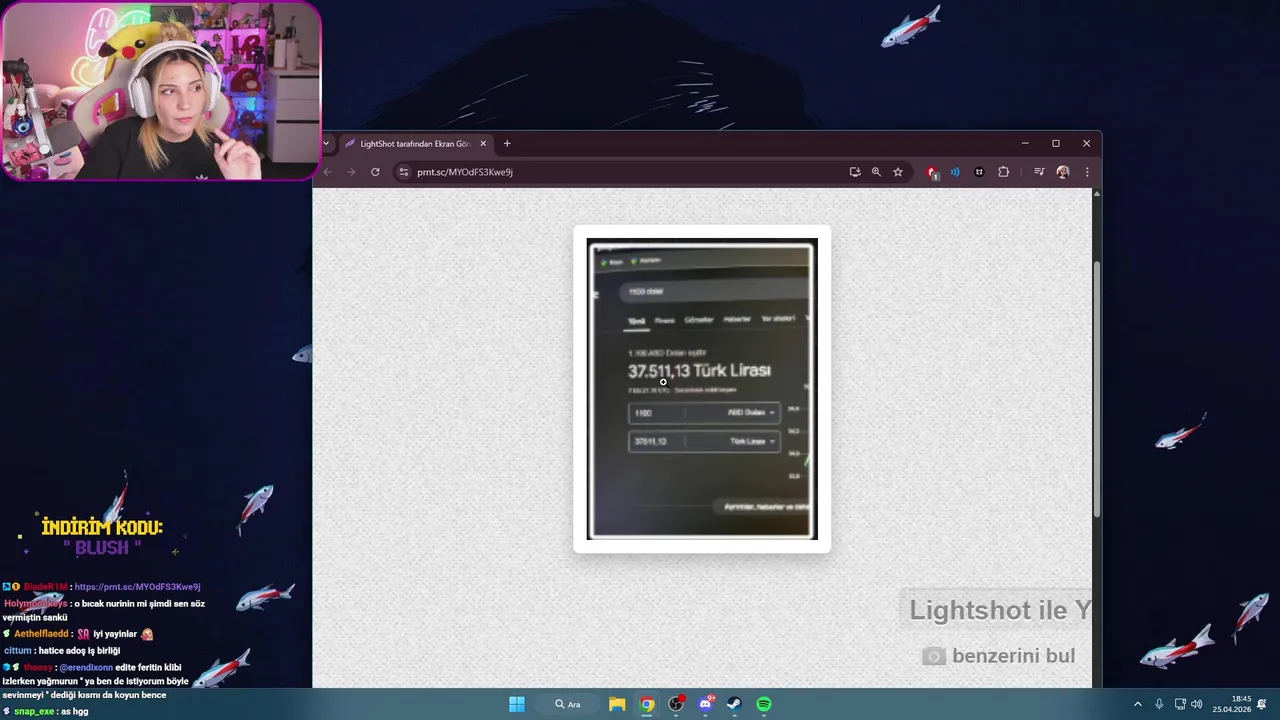Click the 'benzerini bul' link
The image size is (1280, 720).
[1013, 656]
